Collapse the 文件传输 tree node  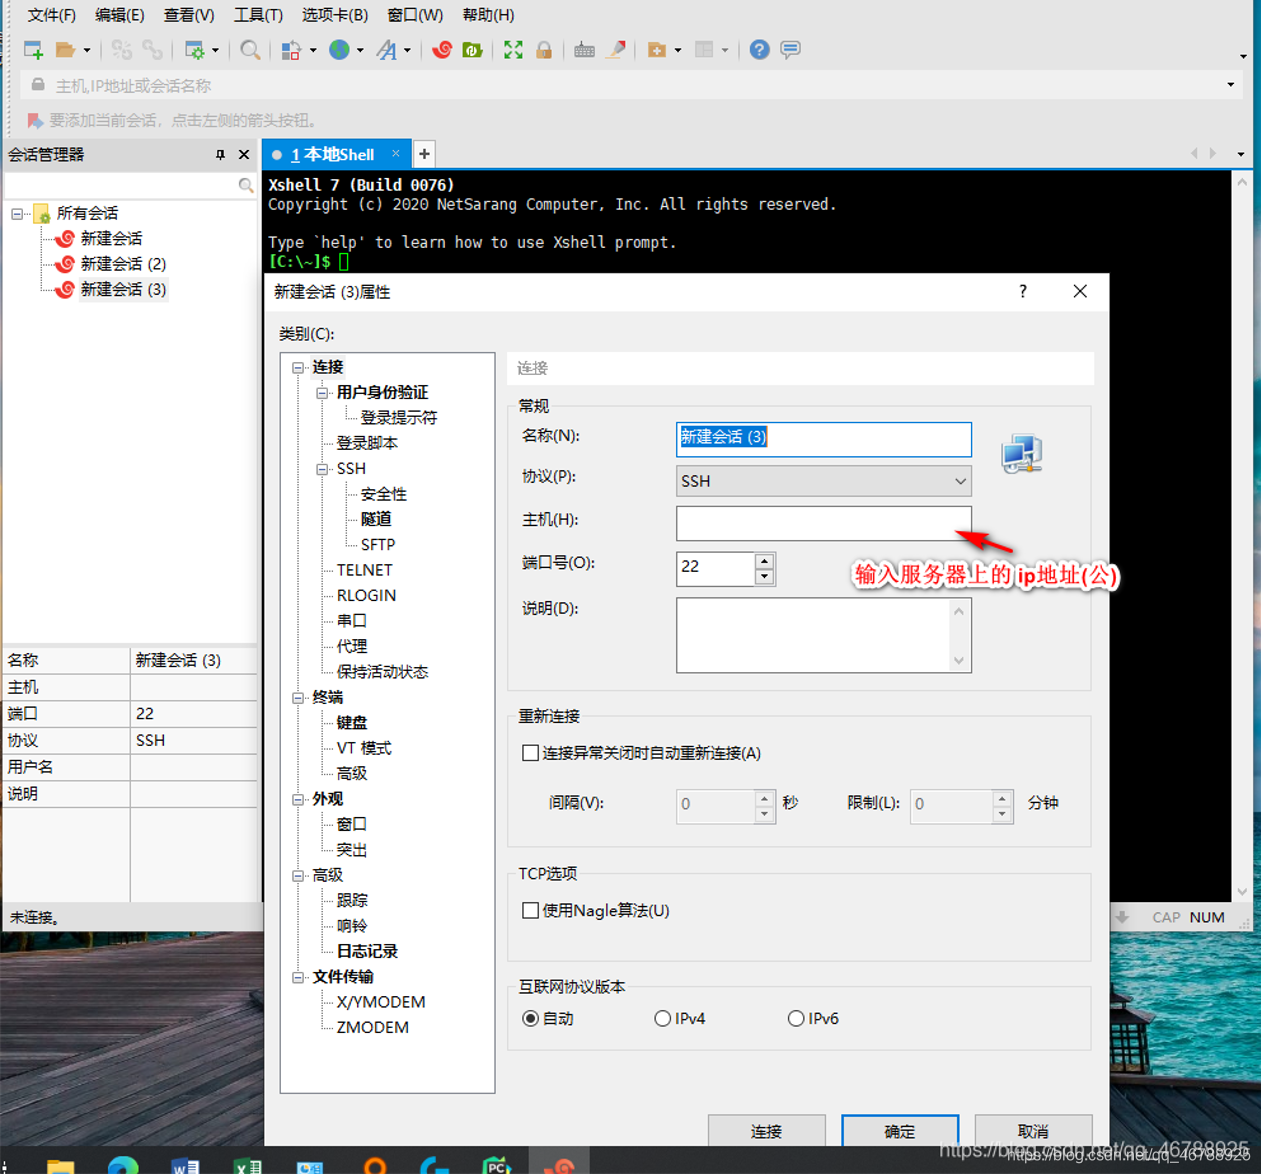click(x=298, y=977)
